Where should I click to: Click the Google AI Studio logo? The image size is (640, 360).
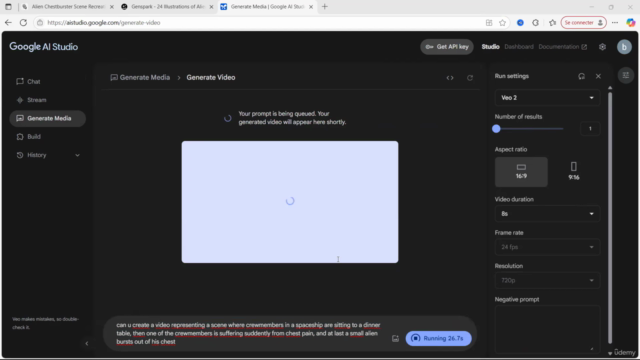(44, 47)
